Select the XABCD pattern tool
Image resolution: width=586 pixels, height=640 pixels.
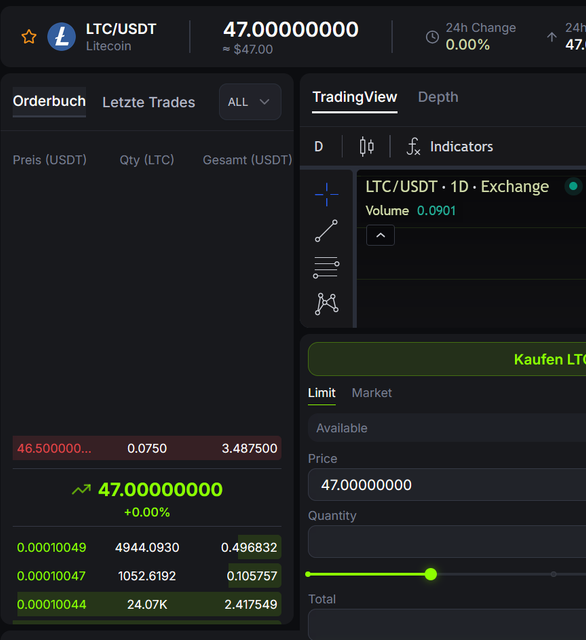click(x=326, y=304)
